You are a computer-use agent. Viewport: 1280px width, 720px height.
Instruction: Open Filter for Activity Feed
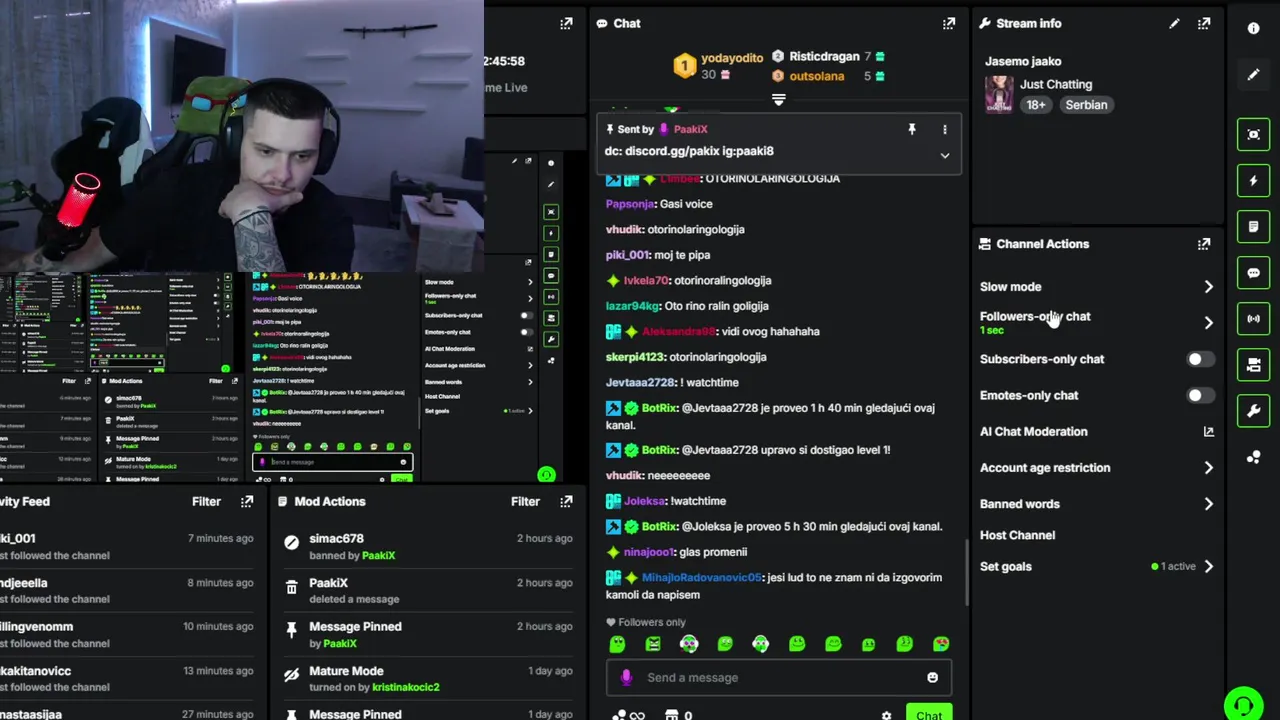[x=206, y=501]
